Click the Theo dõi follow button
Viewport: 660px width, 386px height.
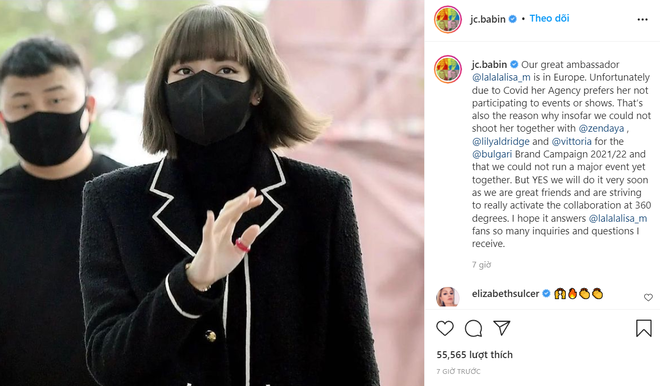tap(549, 19)
